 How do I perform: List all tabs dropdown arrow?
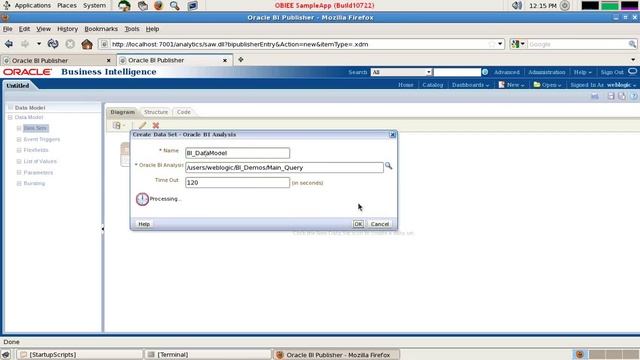click(x=633, y=60)
